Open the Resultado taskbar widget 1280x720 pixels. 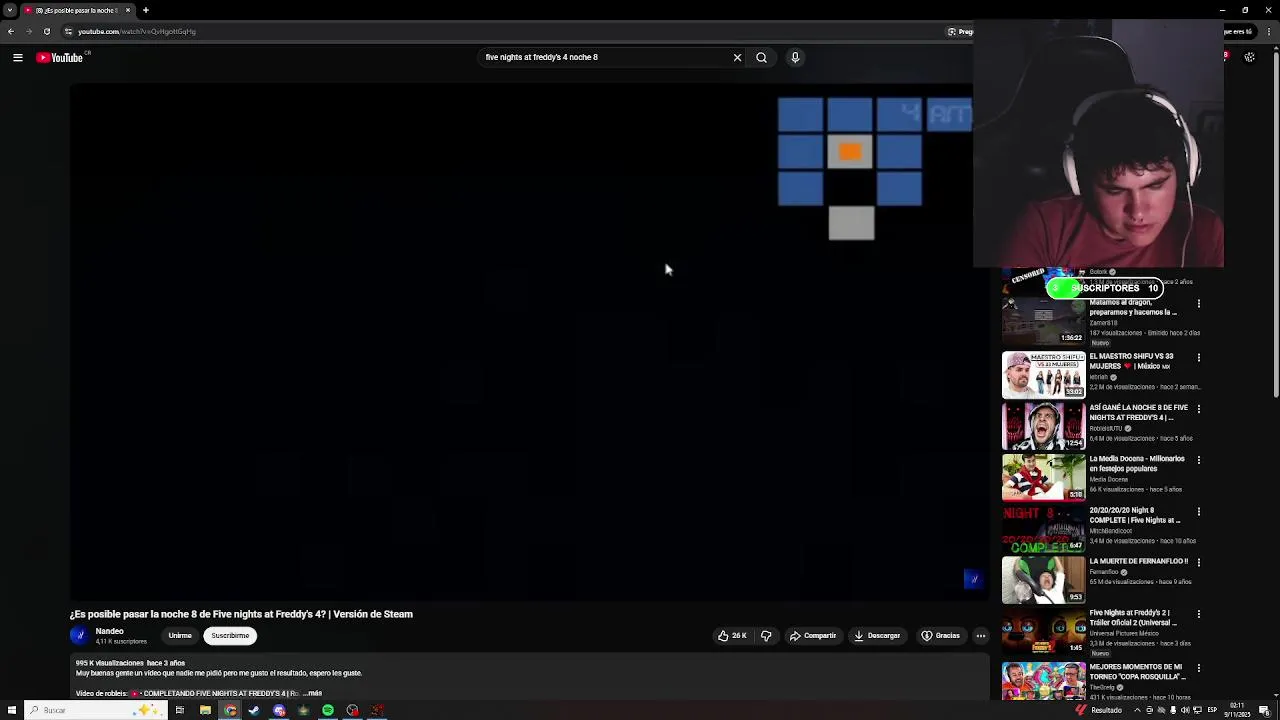[x=1098, y=711]
